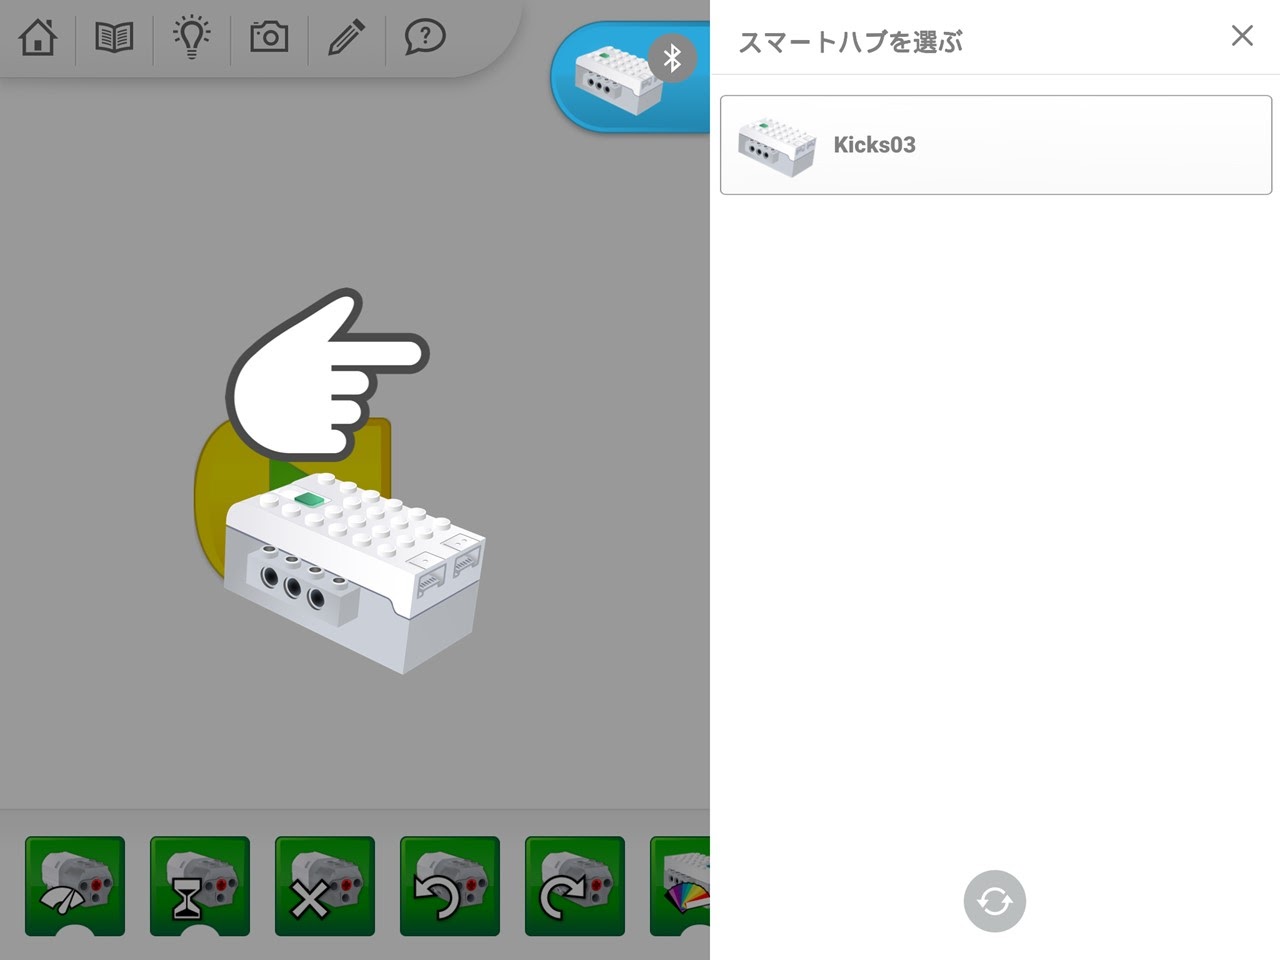
Task: Go to the Home screen
Action: pos(38,38)
